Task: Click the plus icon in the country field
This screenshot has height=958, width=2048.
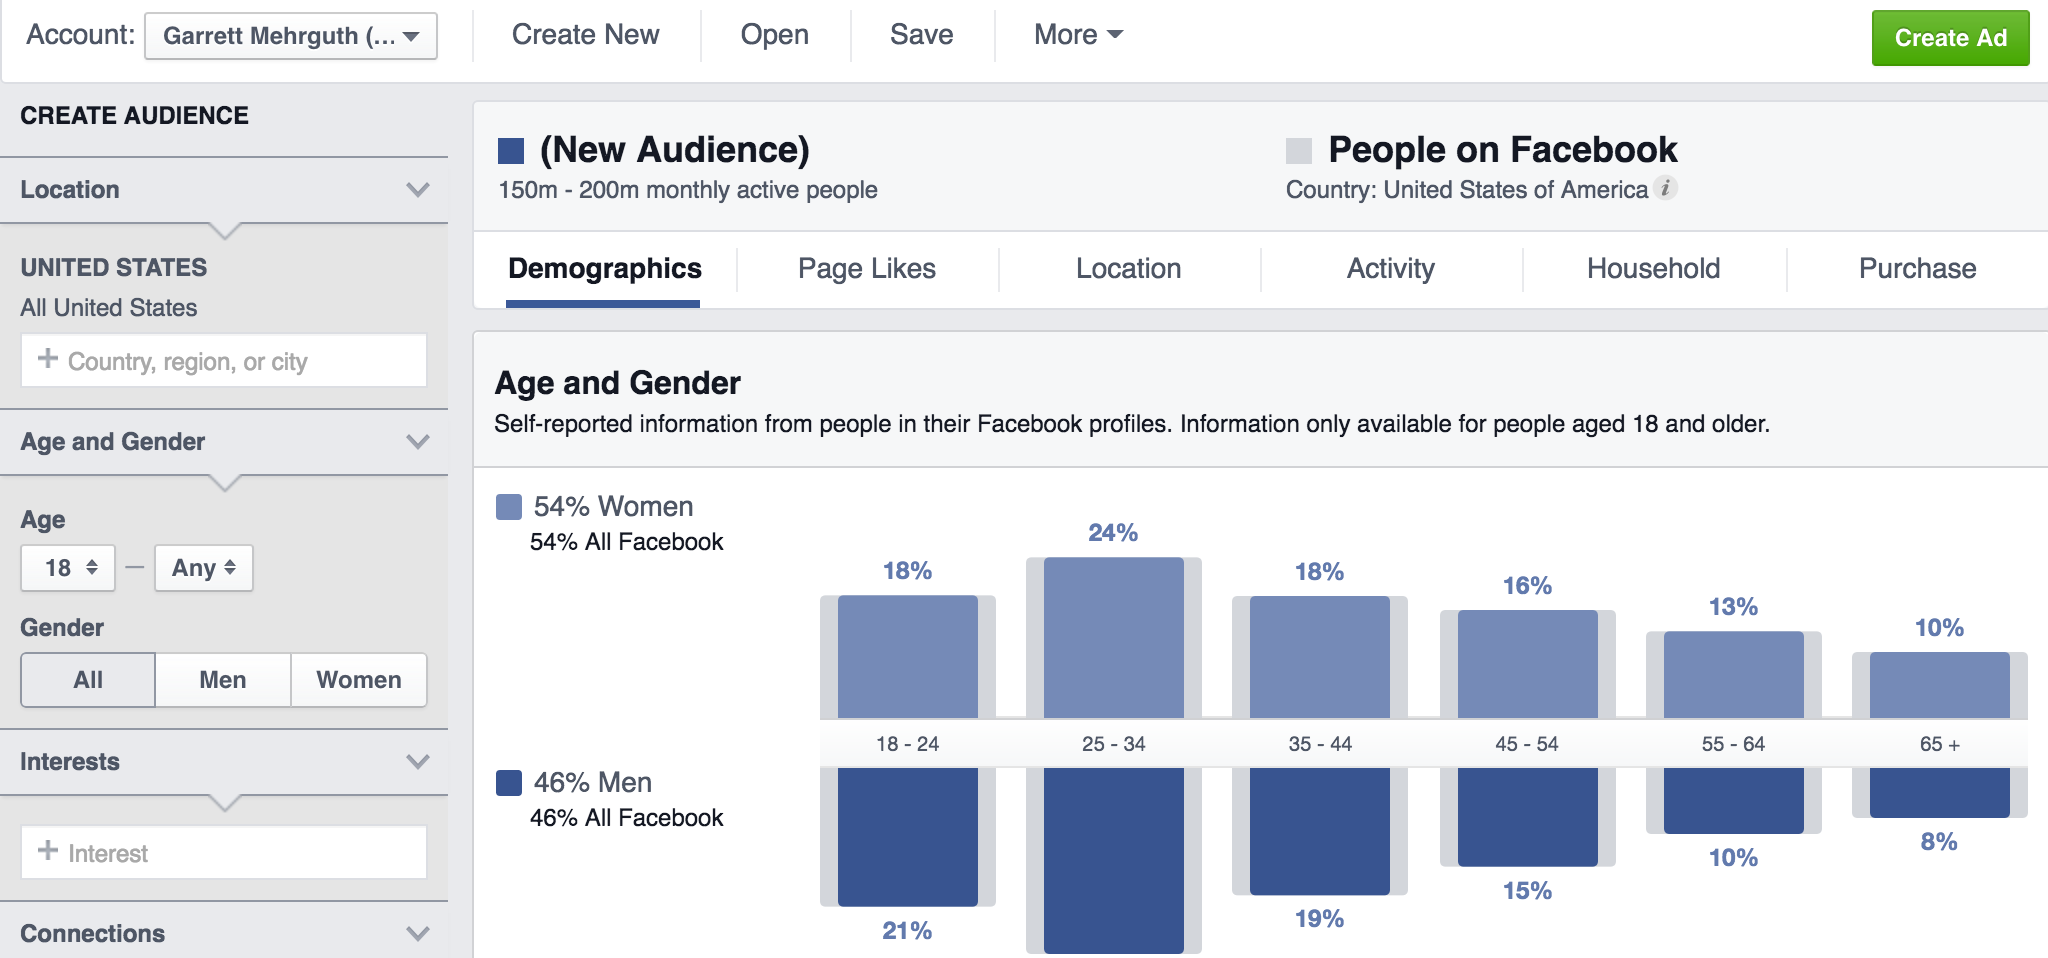Action: (47, 359)
